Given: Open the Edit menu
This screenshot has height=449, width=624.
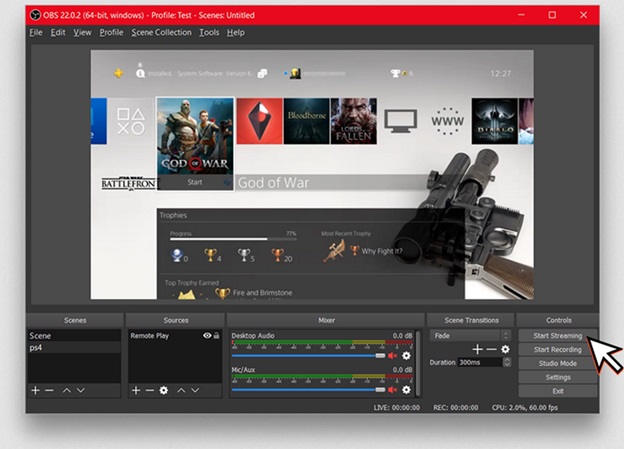Looking at the screenshot, I should point(58,33).
